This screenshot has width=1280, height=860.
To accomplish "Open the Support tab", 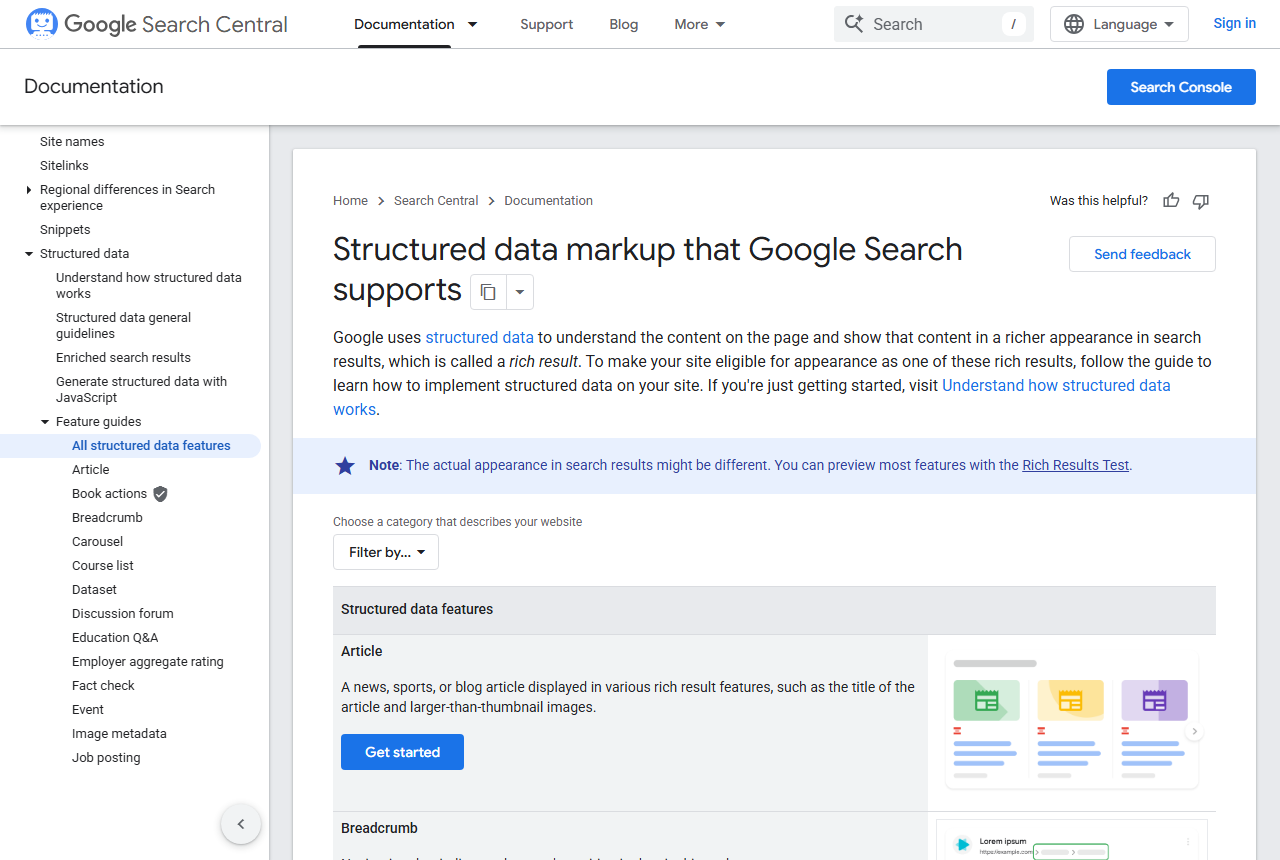I will (547, 24).
